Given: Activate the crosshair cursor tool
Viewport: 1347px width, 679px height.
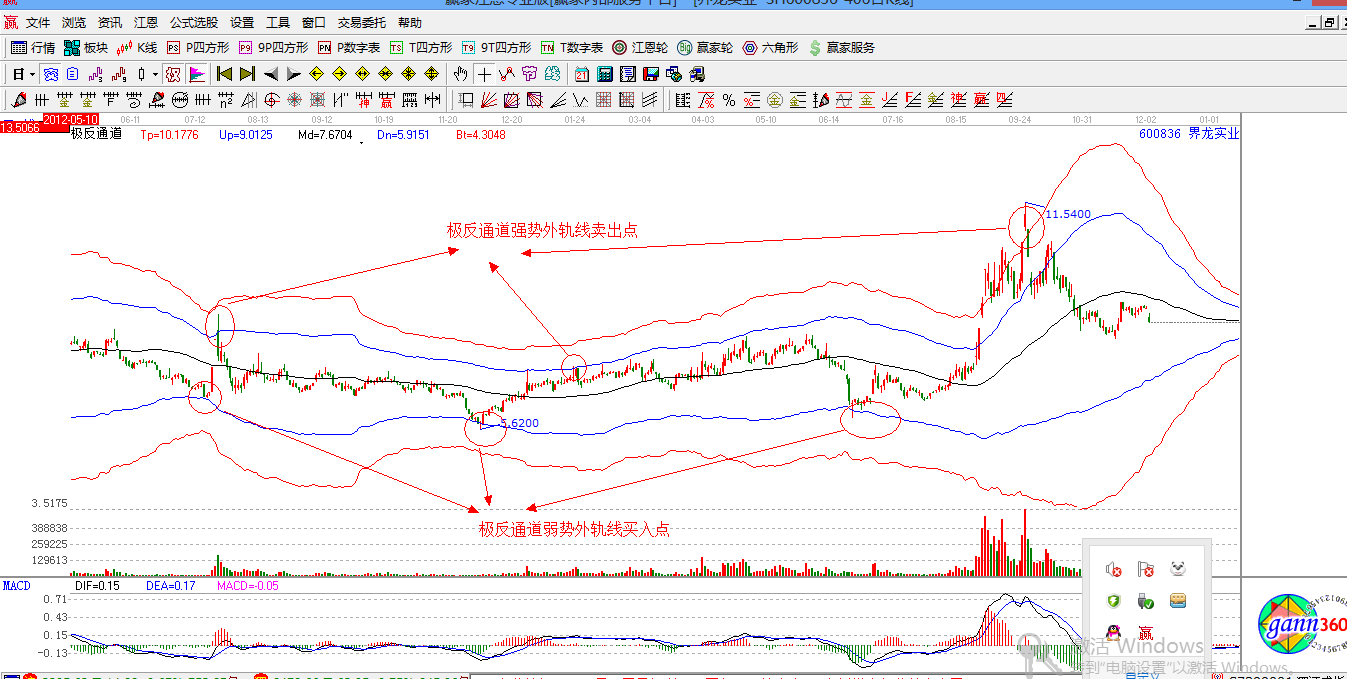Looking at the screenshot, I should coord(484,74).
